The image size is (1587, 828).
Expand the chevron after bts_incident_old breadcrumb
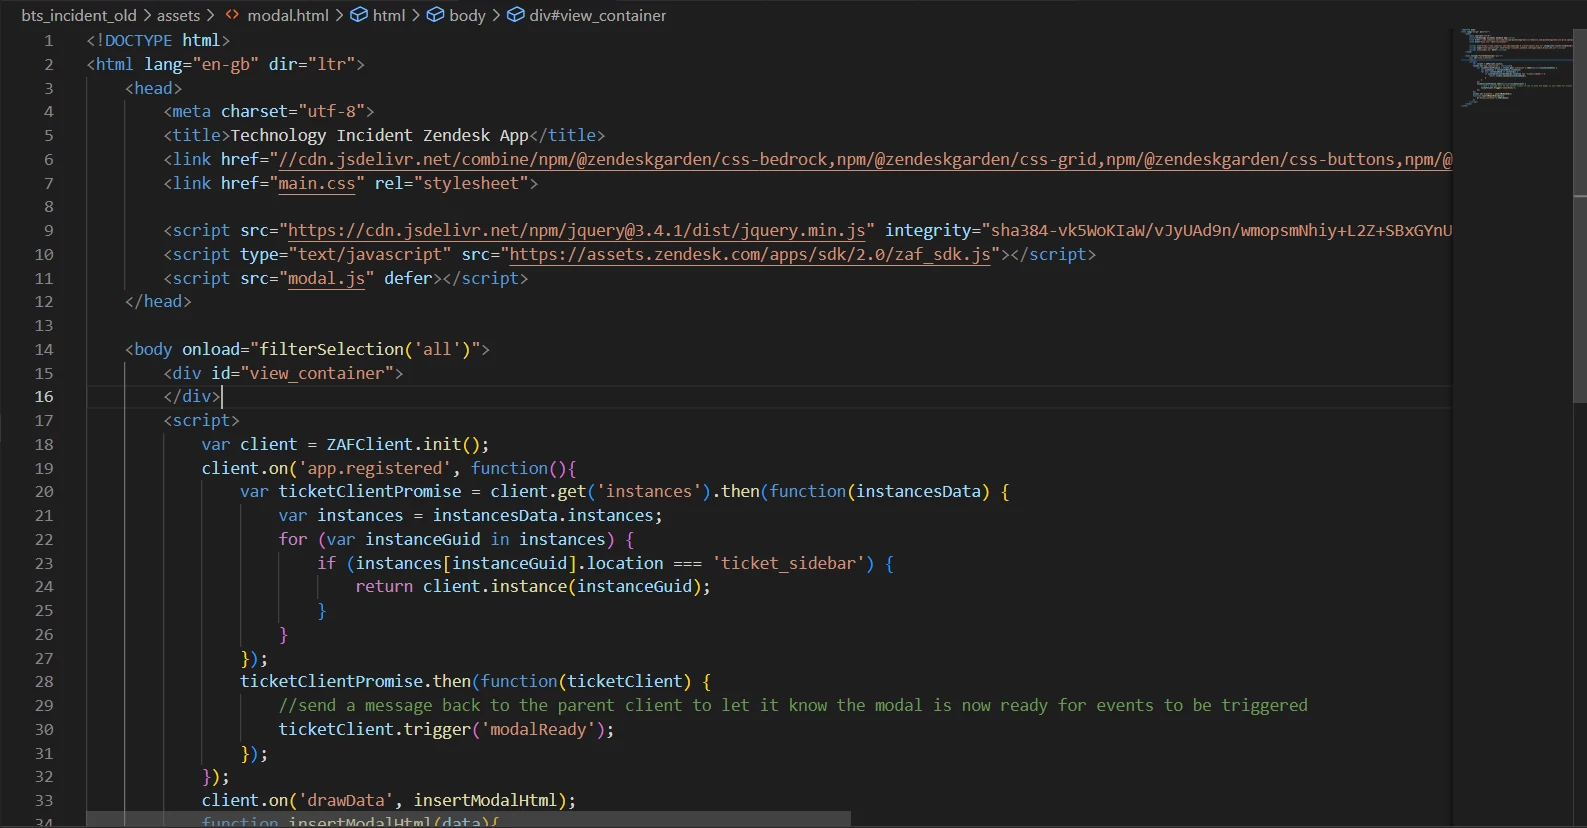[x=147, y=15]
